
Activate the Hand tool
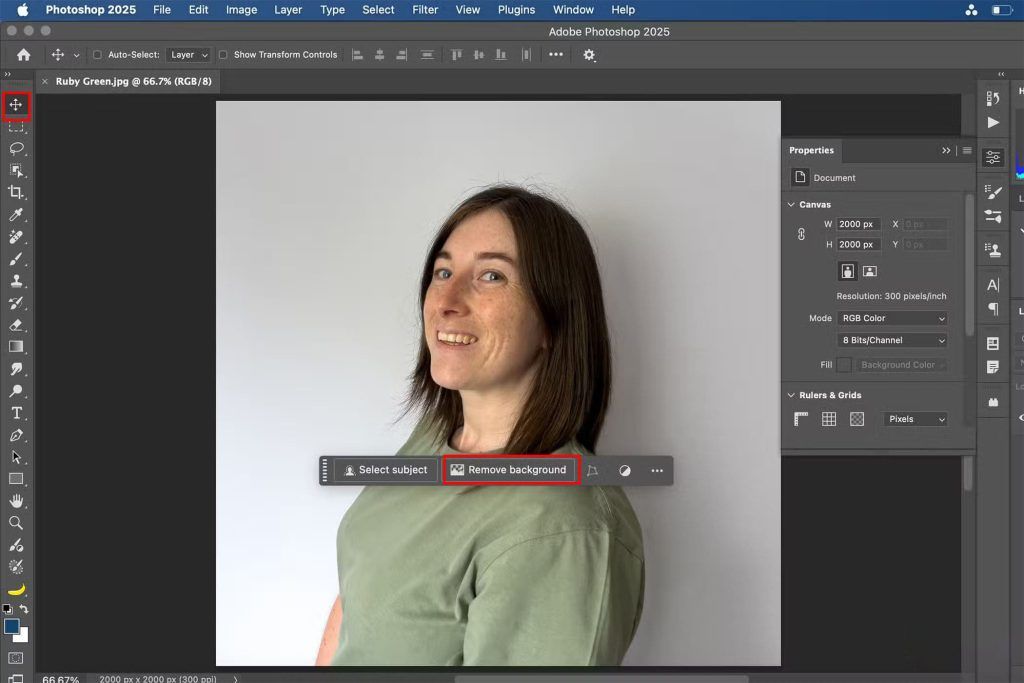tap(16, 501)
